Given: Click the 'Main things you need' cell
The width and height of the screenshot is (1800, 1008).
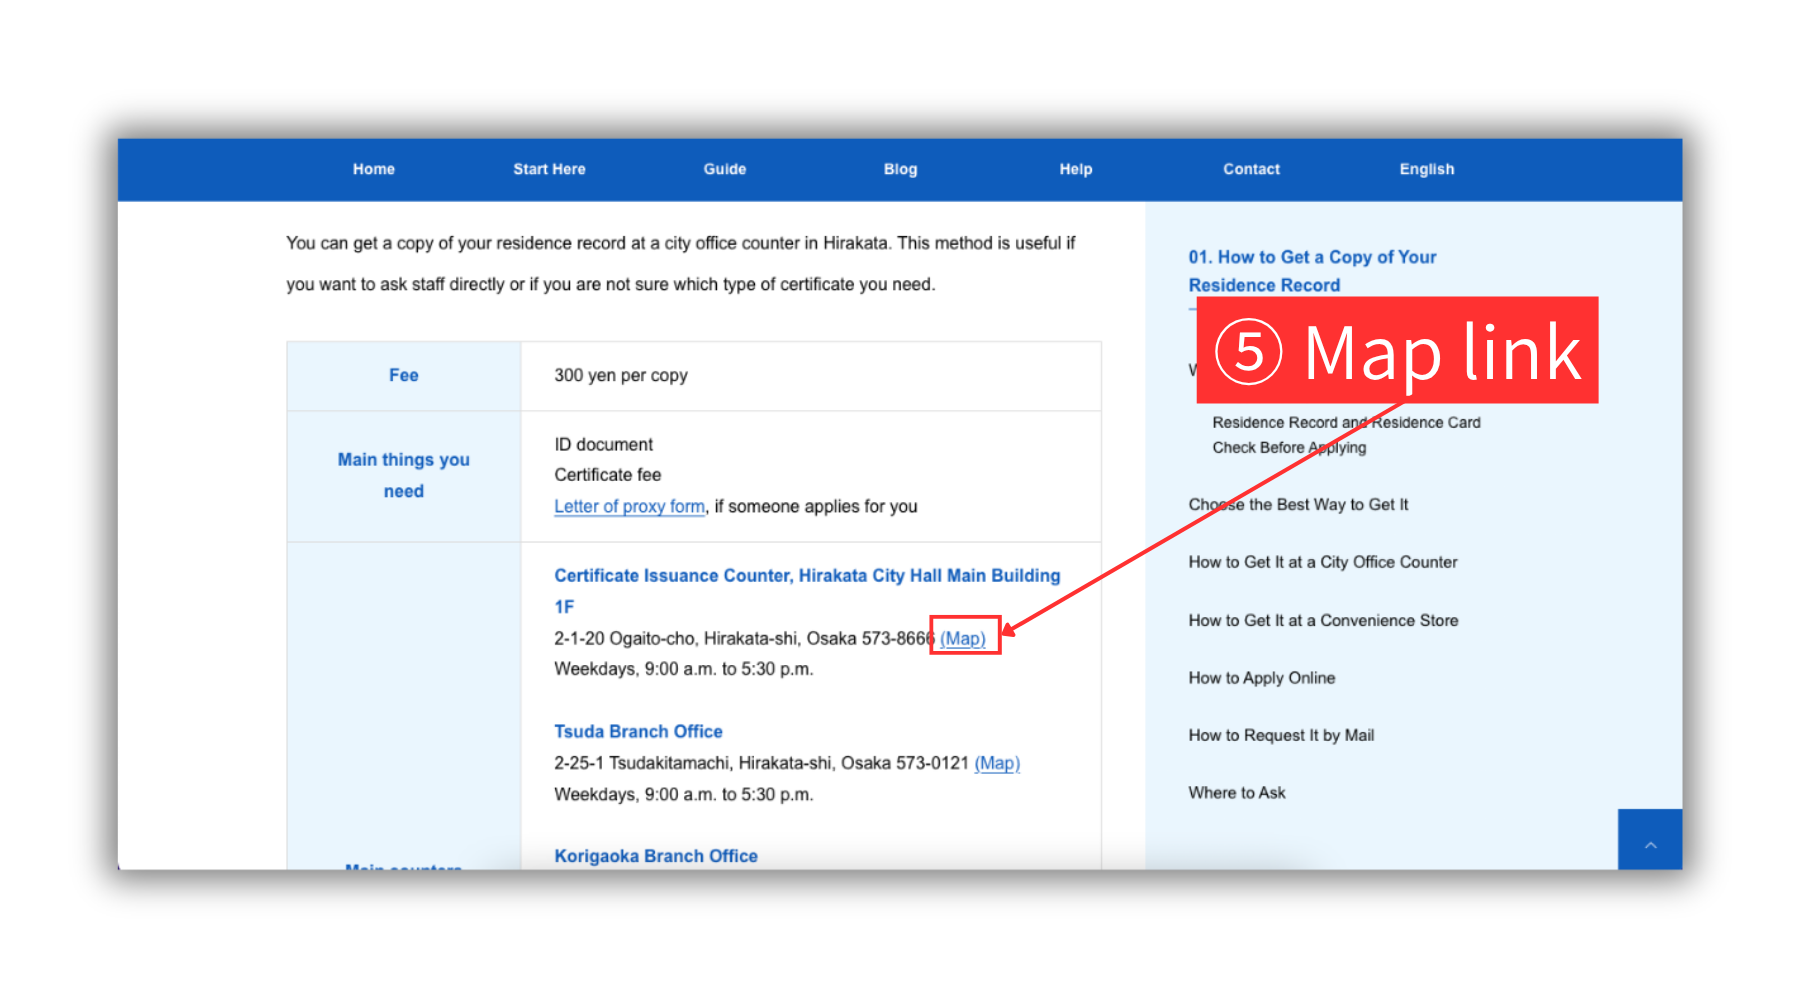Looking at the screenshot, I should pyautogui.click(x=404, y=475).
